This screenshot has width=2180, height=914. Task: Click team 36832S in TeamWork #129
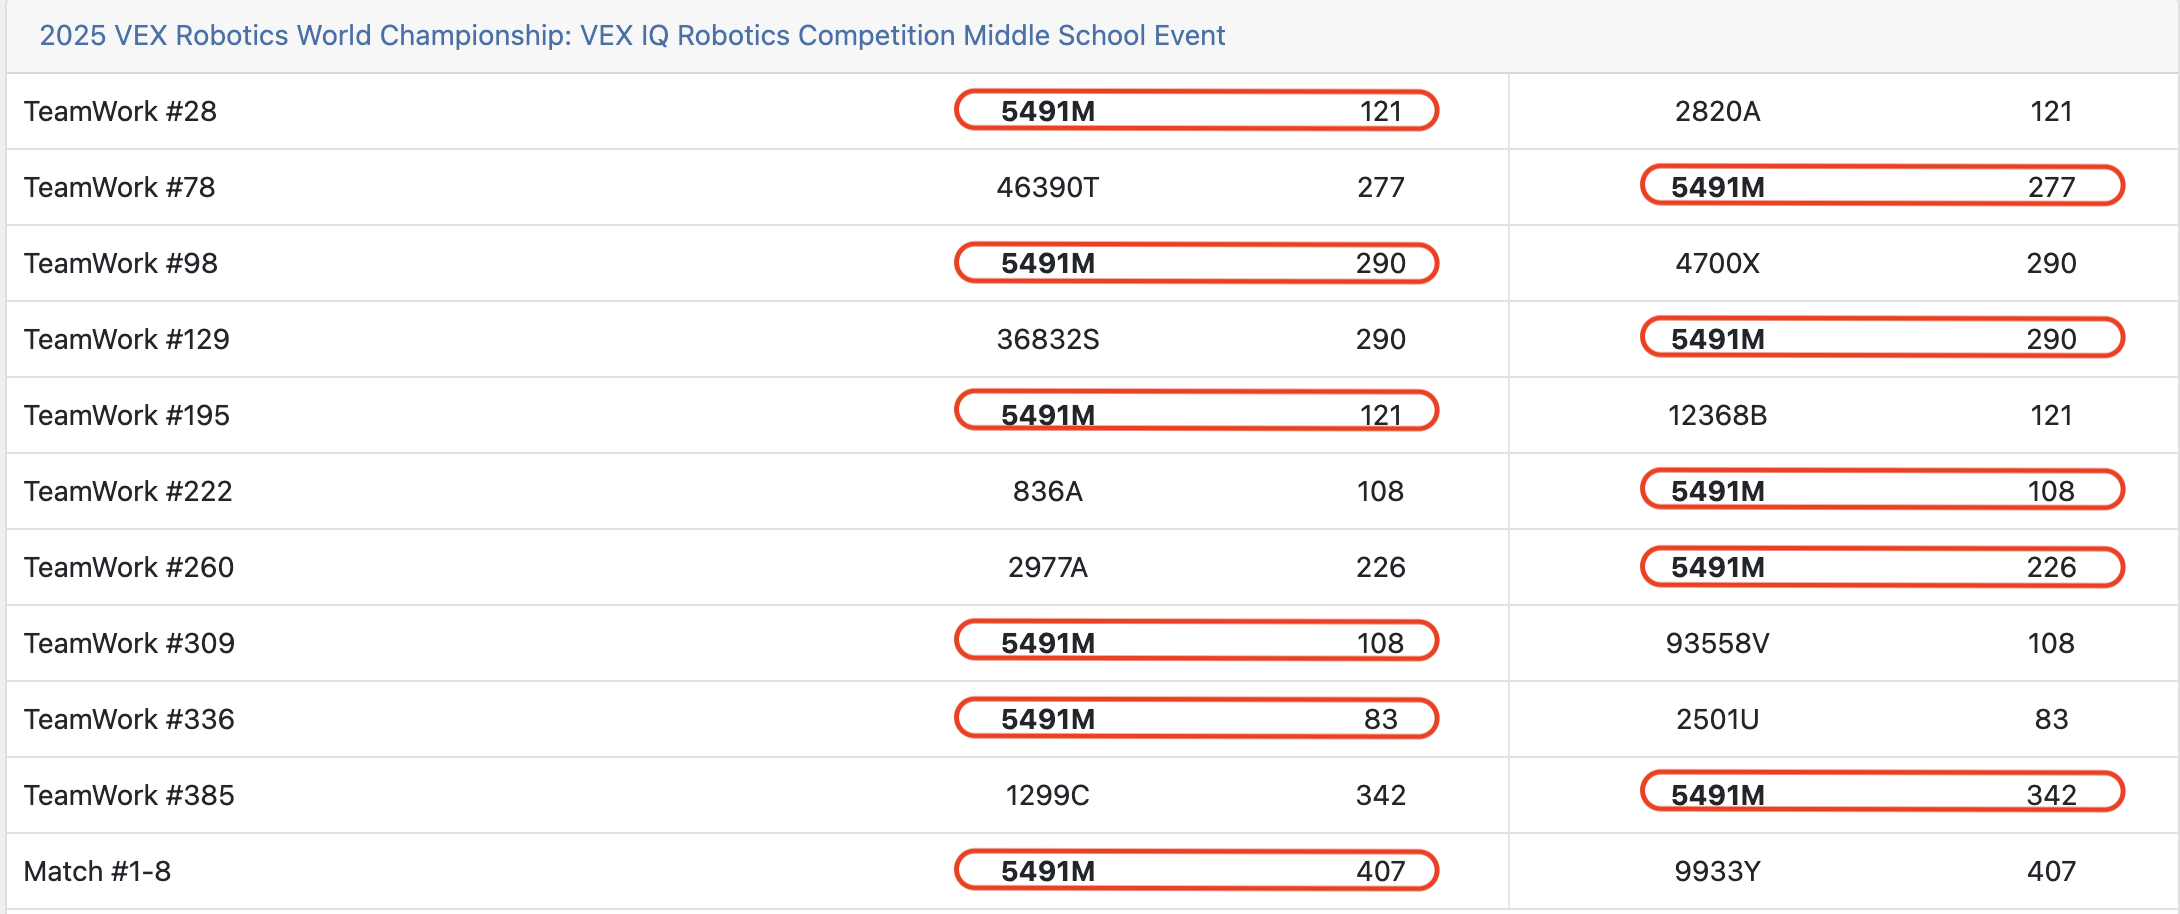coord(1047,339)
